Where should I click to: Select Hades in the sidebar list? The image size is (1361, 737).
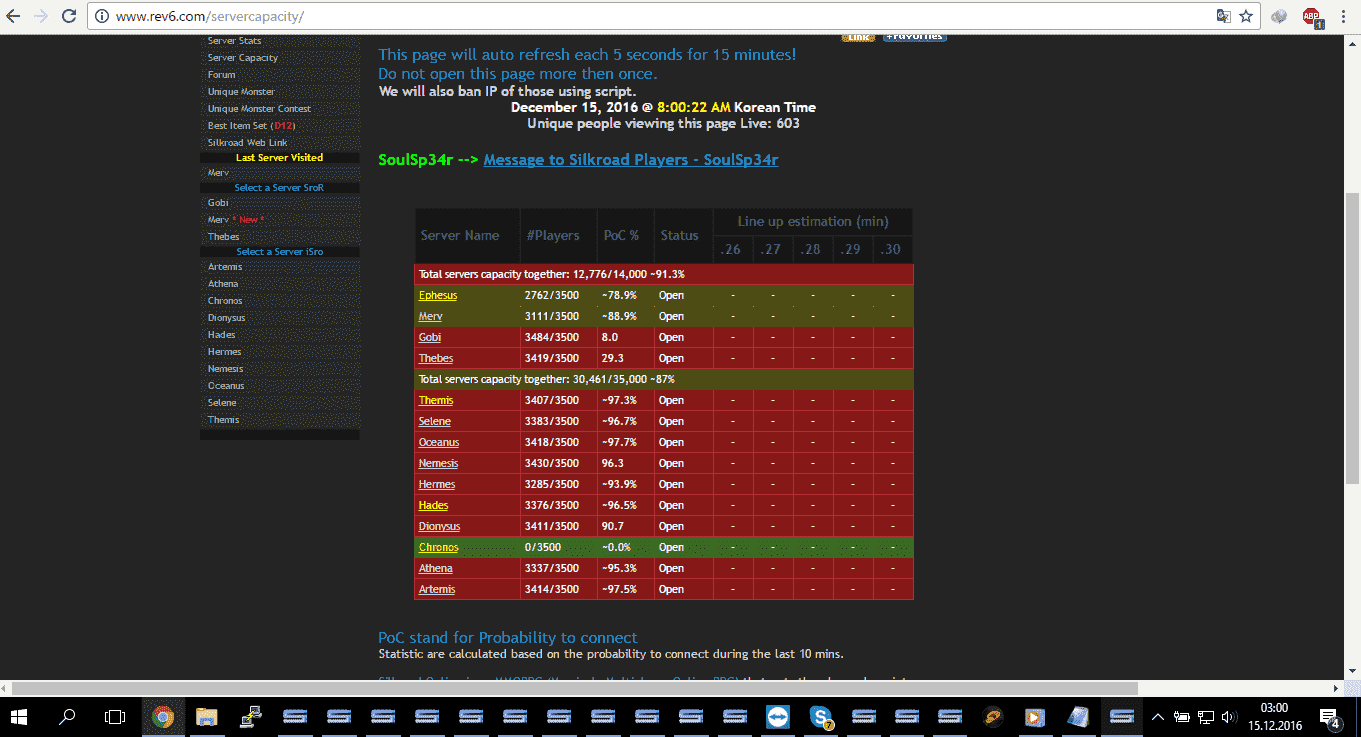tap(222, 335)
